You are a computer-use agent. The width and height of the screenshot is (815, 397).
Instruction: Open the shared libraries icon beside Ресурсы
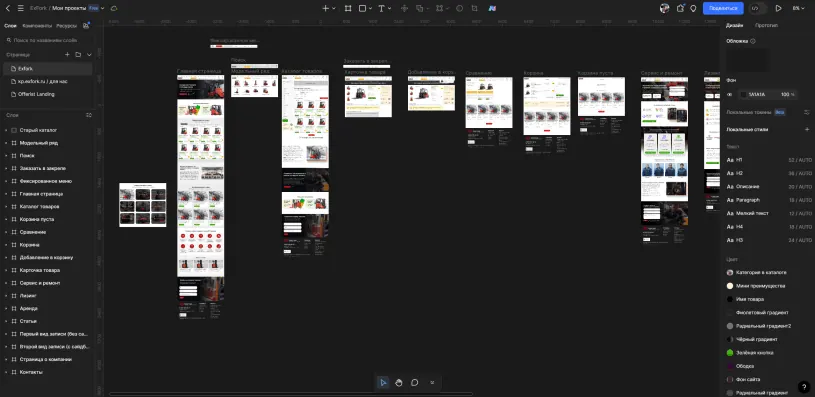(86, 25)
